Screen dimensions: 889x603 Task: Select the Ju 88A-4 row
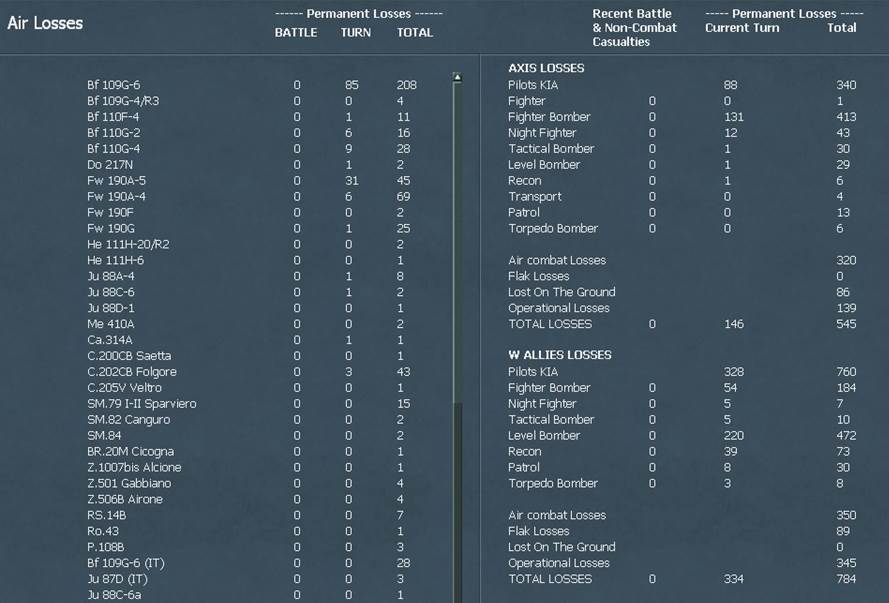(x=252, y=276)
